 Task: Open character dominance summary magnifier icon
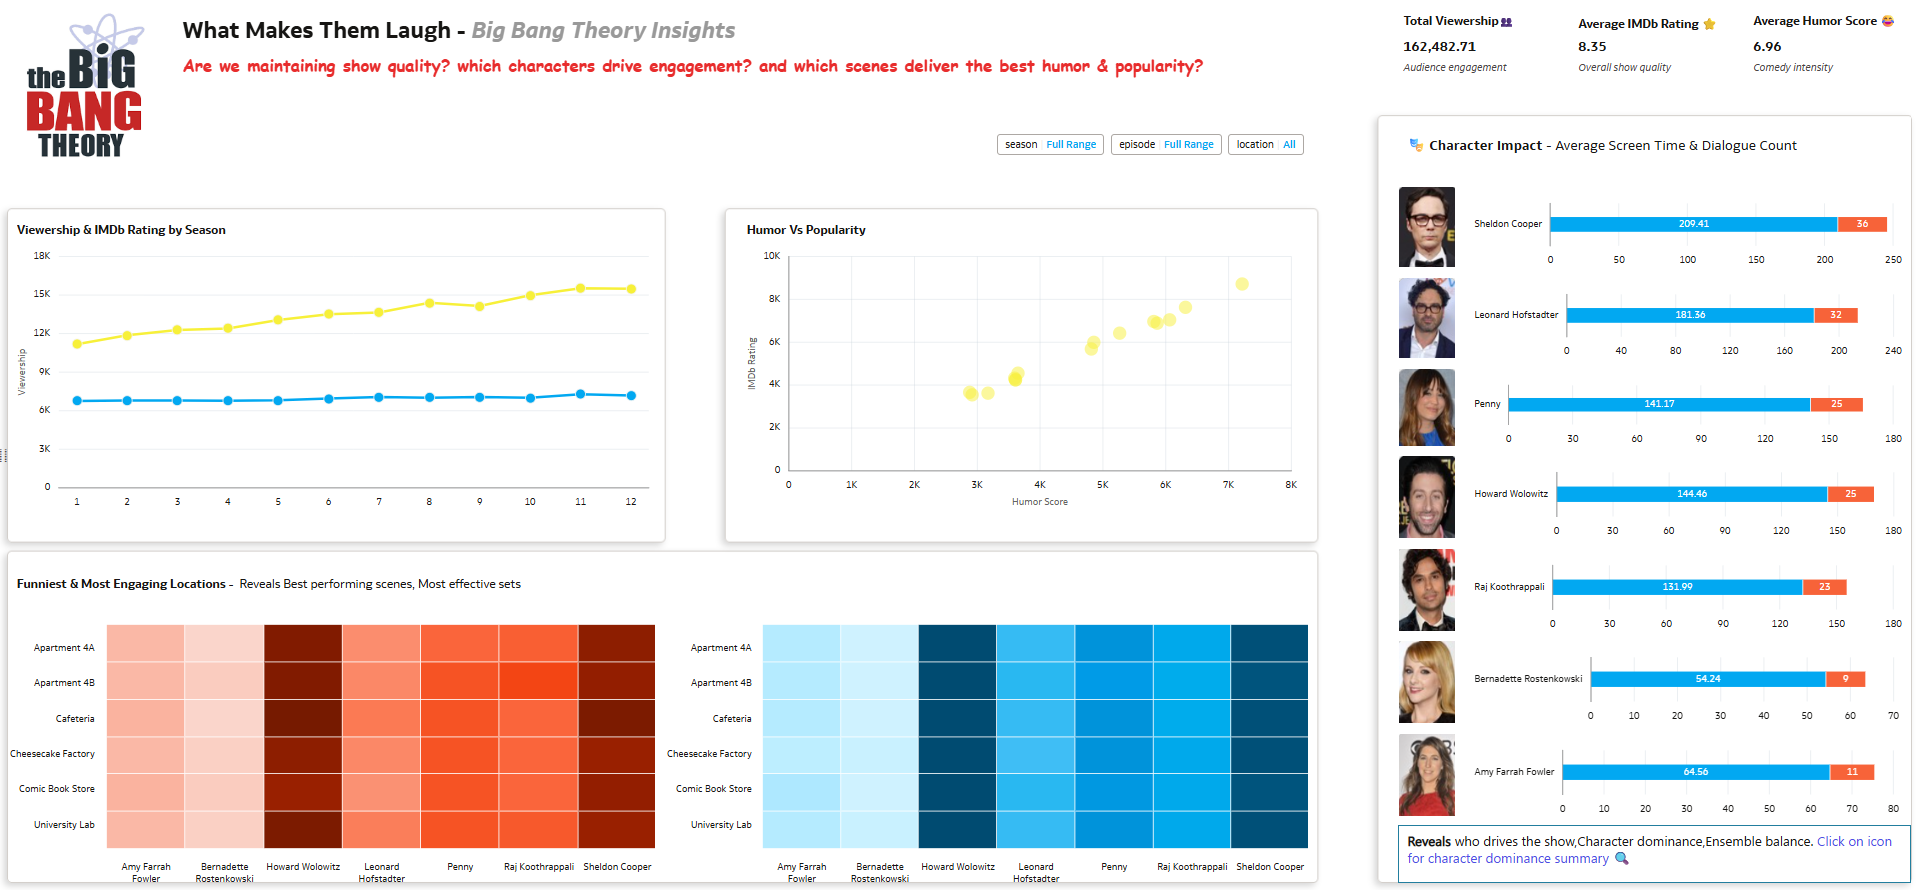[1622, 859]
